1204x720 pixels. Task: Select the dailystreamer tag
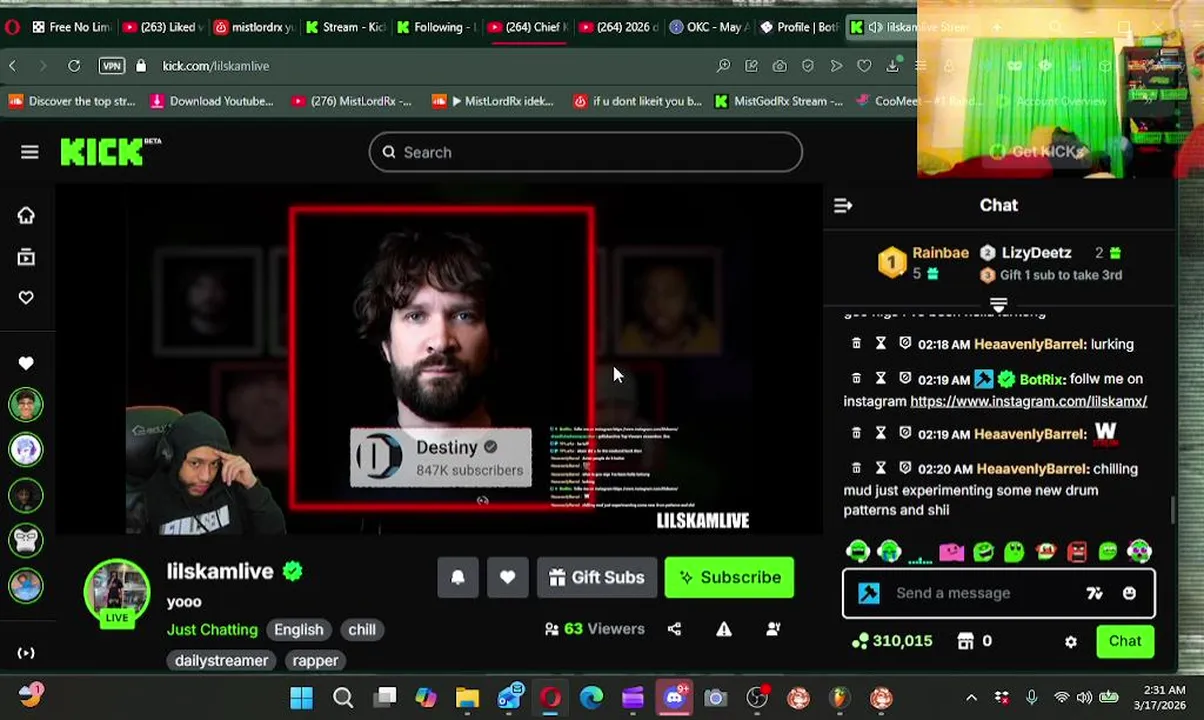pyautogui.click(x=221, y=660)
